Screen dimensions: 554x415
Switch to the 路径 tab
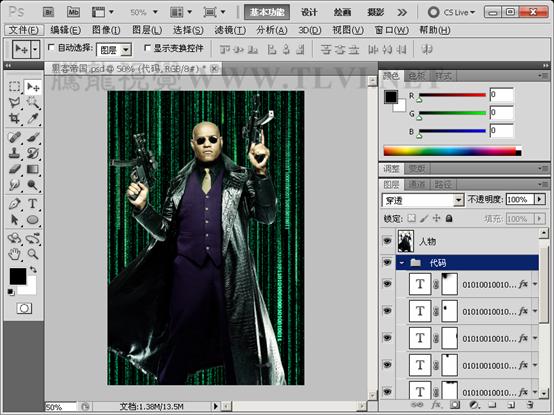(443, 184)
